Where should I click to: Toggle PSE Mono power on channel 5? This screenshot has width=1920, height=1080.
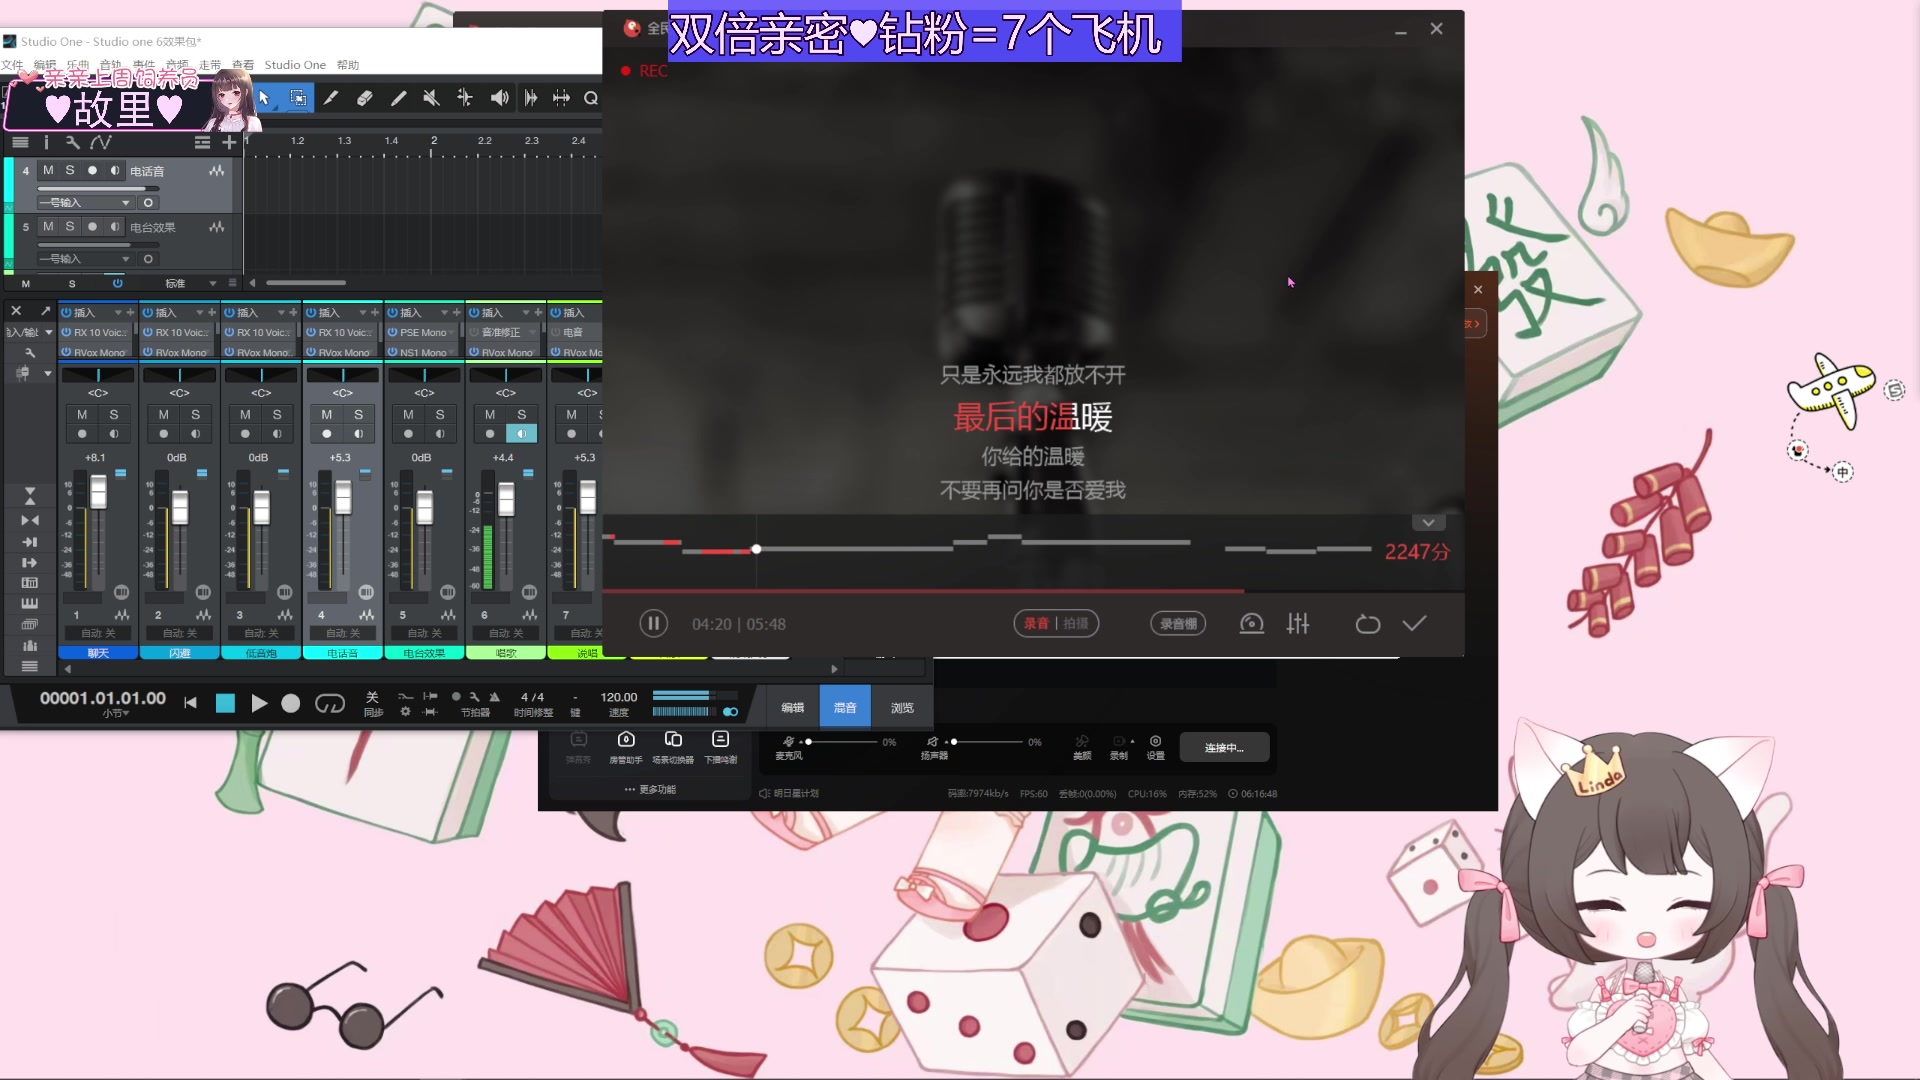coord(393,333)
